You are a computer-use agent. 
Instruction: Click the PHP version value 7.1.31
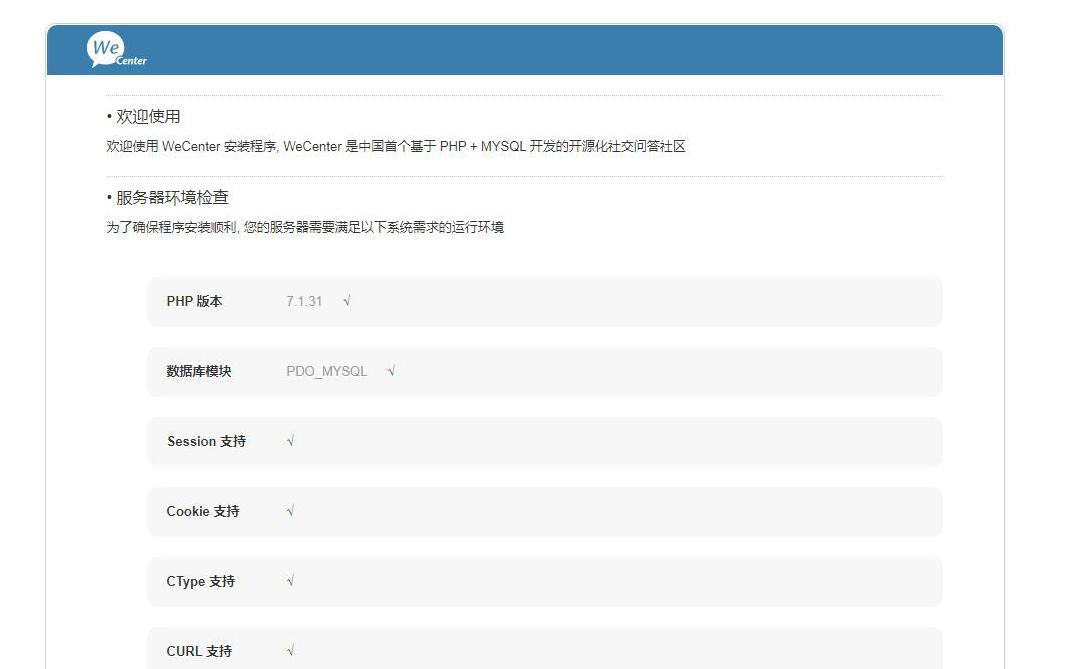[x=303, y=301]
